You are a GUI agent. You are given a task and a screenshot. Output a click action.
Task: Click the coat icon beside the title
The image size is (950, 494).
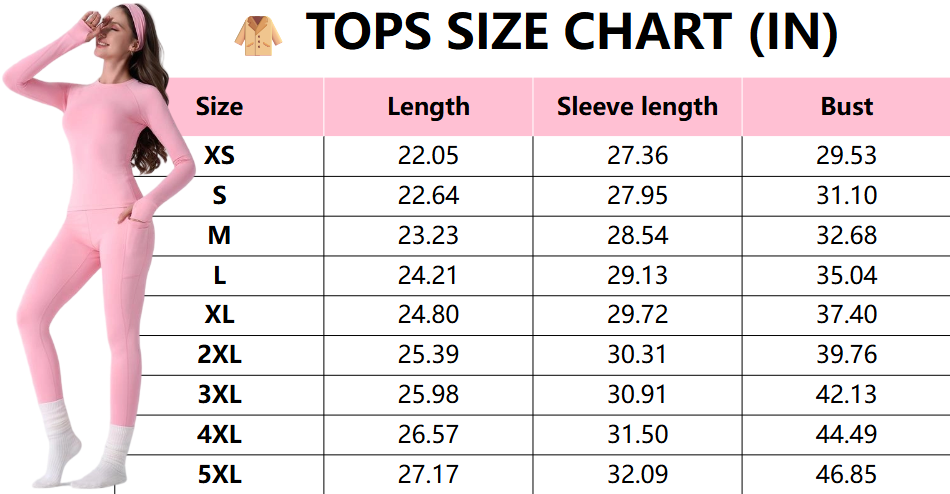click(x=258, y=33)
